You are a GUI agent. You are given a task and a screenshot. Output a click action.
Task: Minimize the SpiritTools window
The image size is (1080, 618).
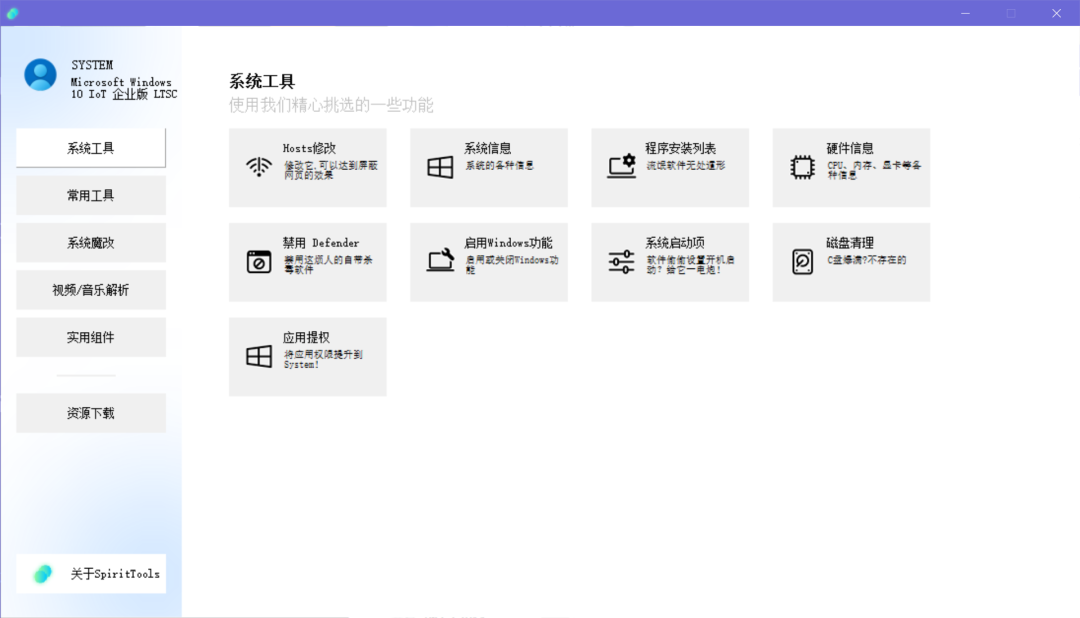(x=966, y=13)
